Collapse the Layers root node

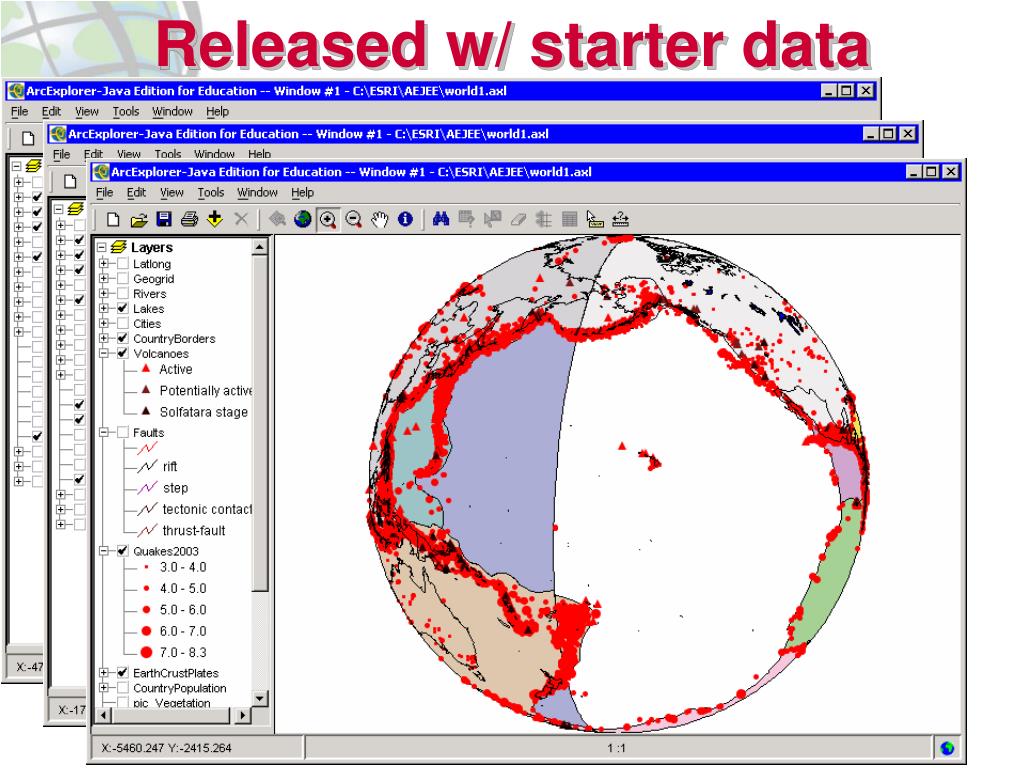tap(101, 247)
